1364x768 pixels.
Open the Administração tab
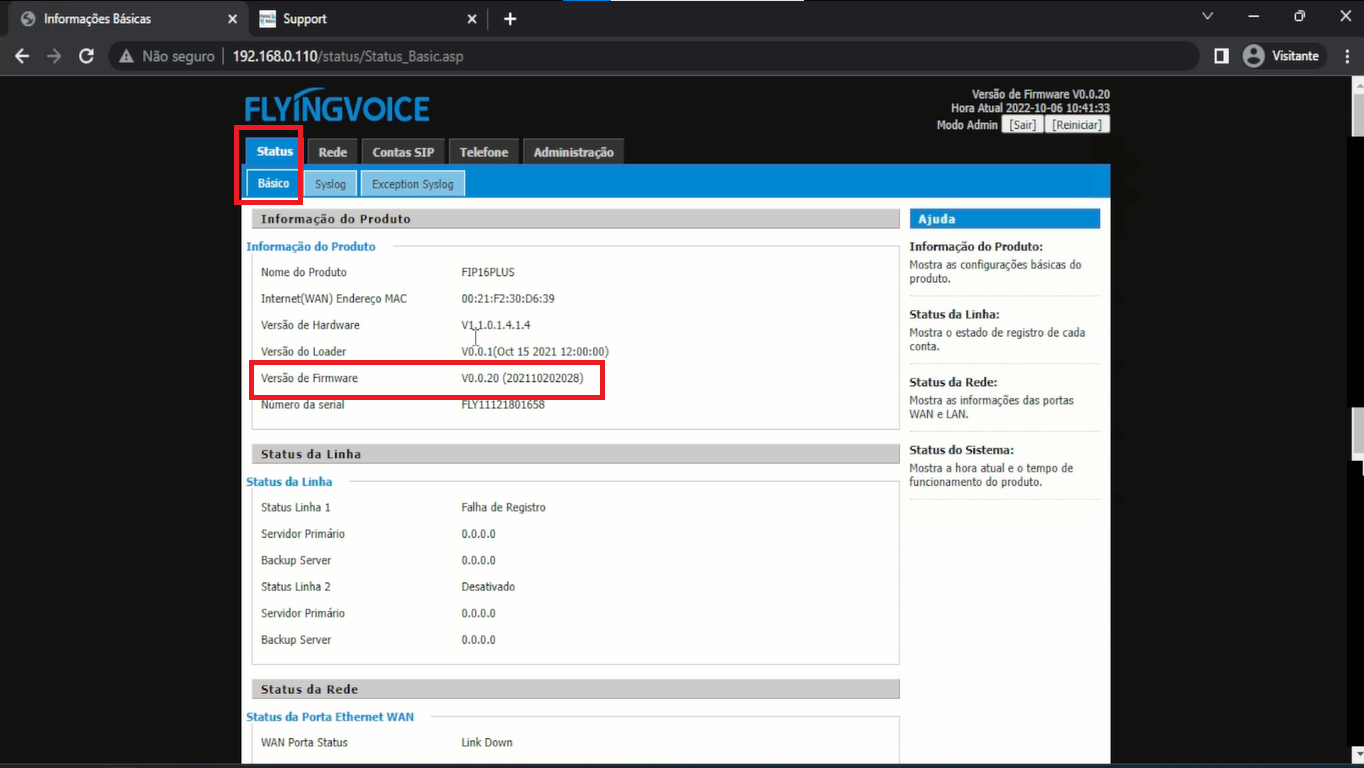tap(573, 152)
